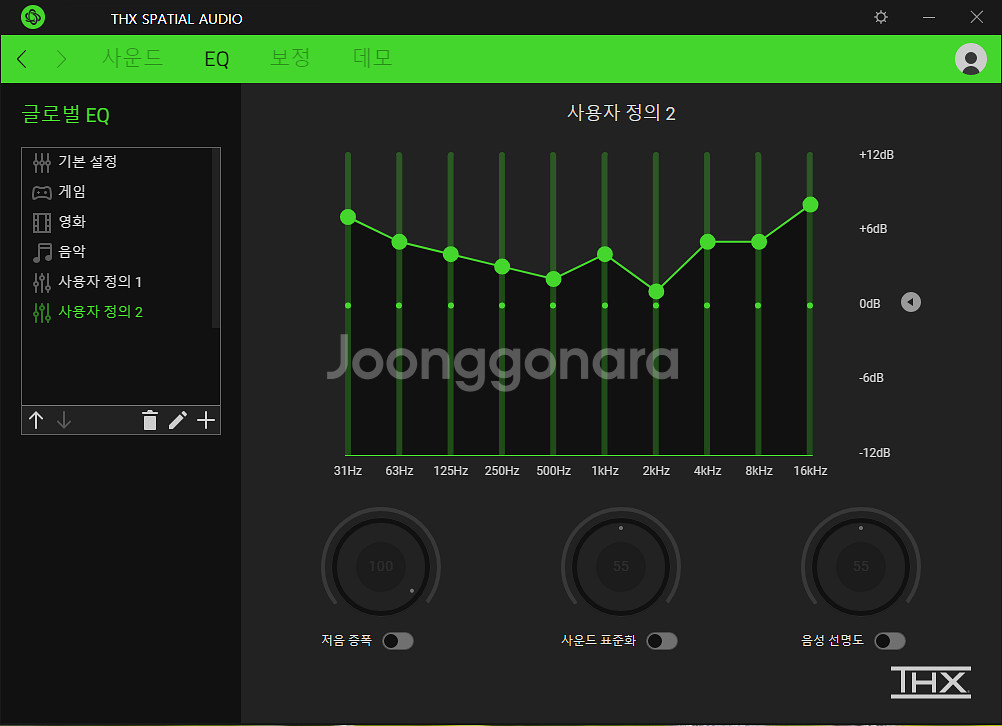Delete the preset with trash icon
1002x726 pixels.
pos(150,420)
